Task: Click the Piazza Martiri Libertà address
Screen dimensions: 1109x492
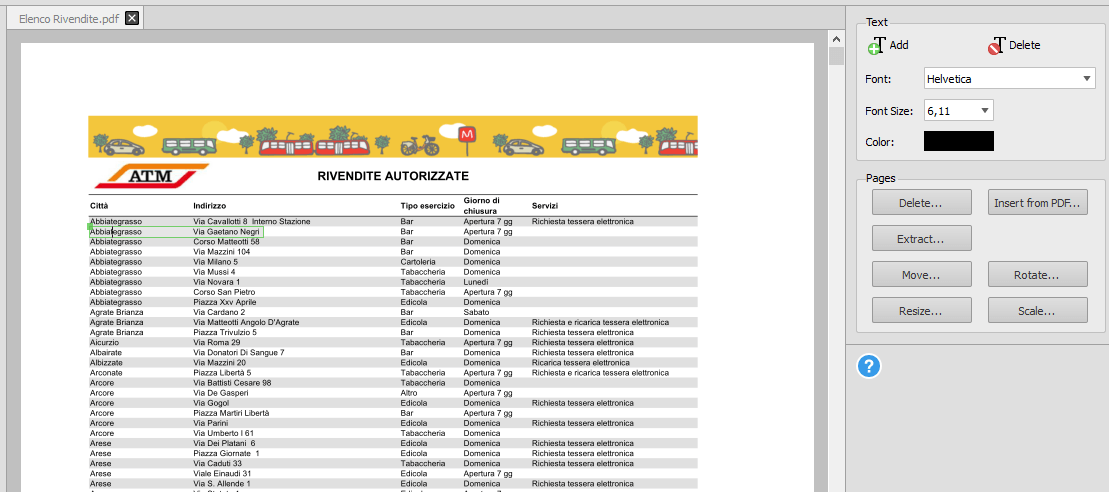Action: point(231,413)
